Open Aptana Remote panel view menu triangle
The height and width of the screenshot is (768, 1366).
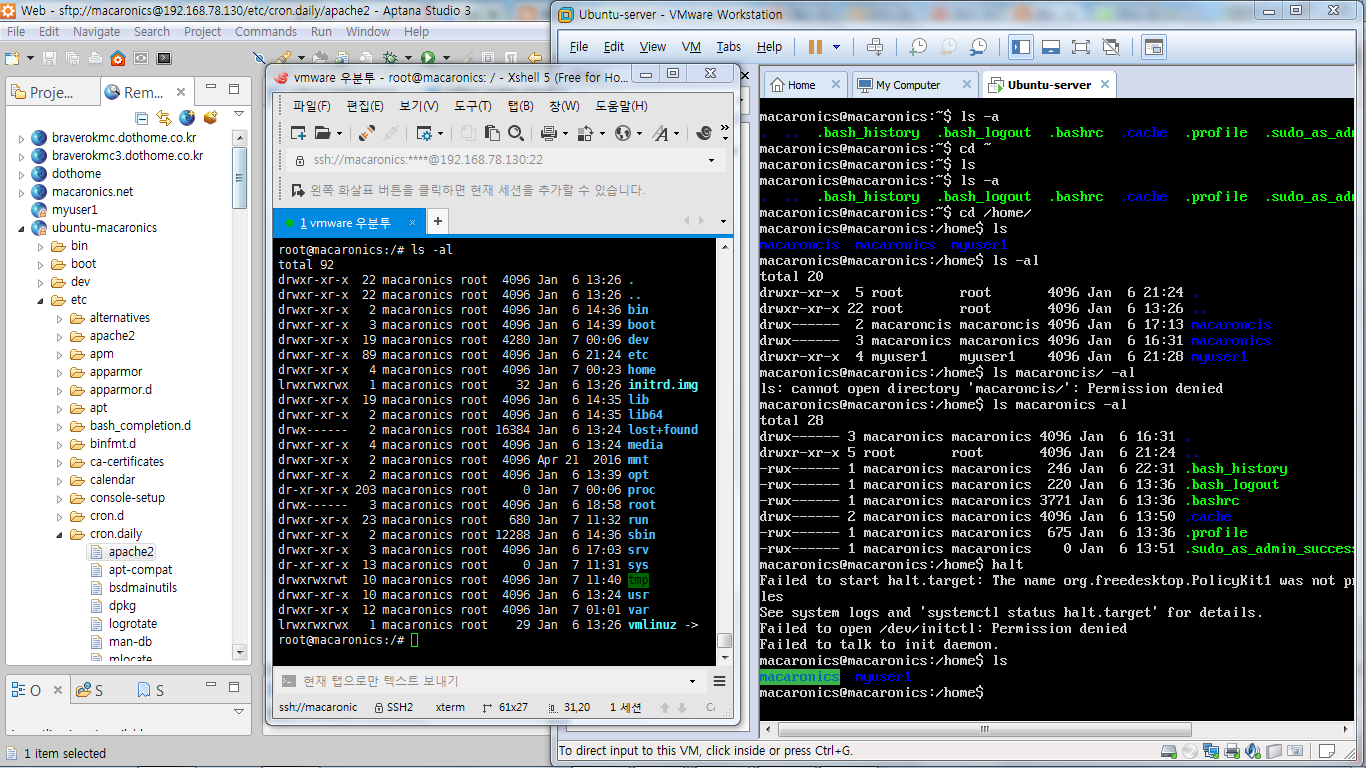click(x=238, y=115)
